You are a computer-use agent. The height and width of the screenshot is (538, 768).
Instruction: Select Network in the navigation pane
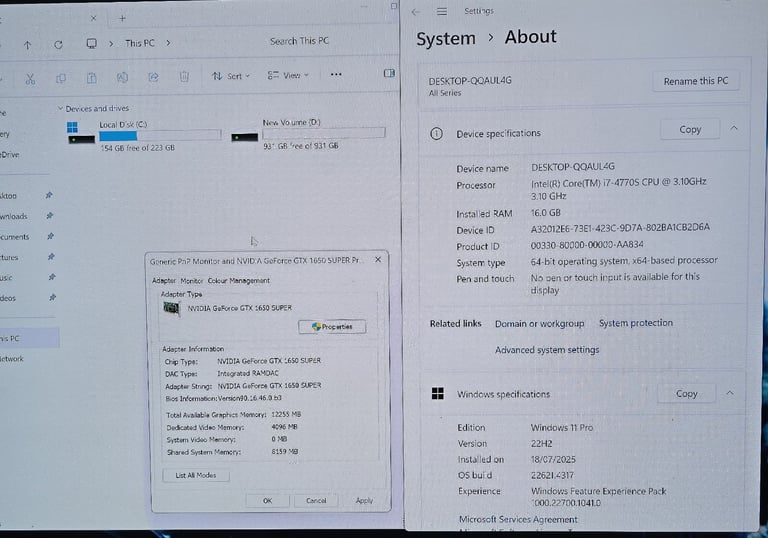point(12,359)
